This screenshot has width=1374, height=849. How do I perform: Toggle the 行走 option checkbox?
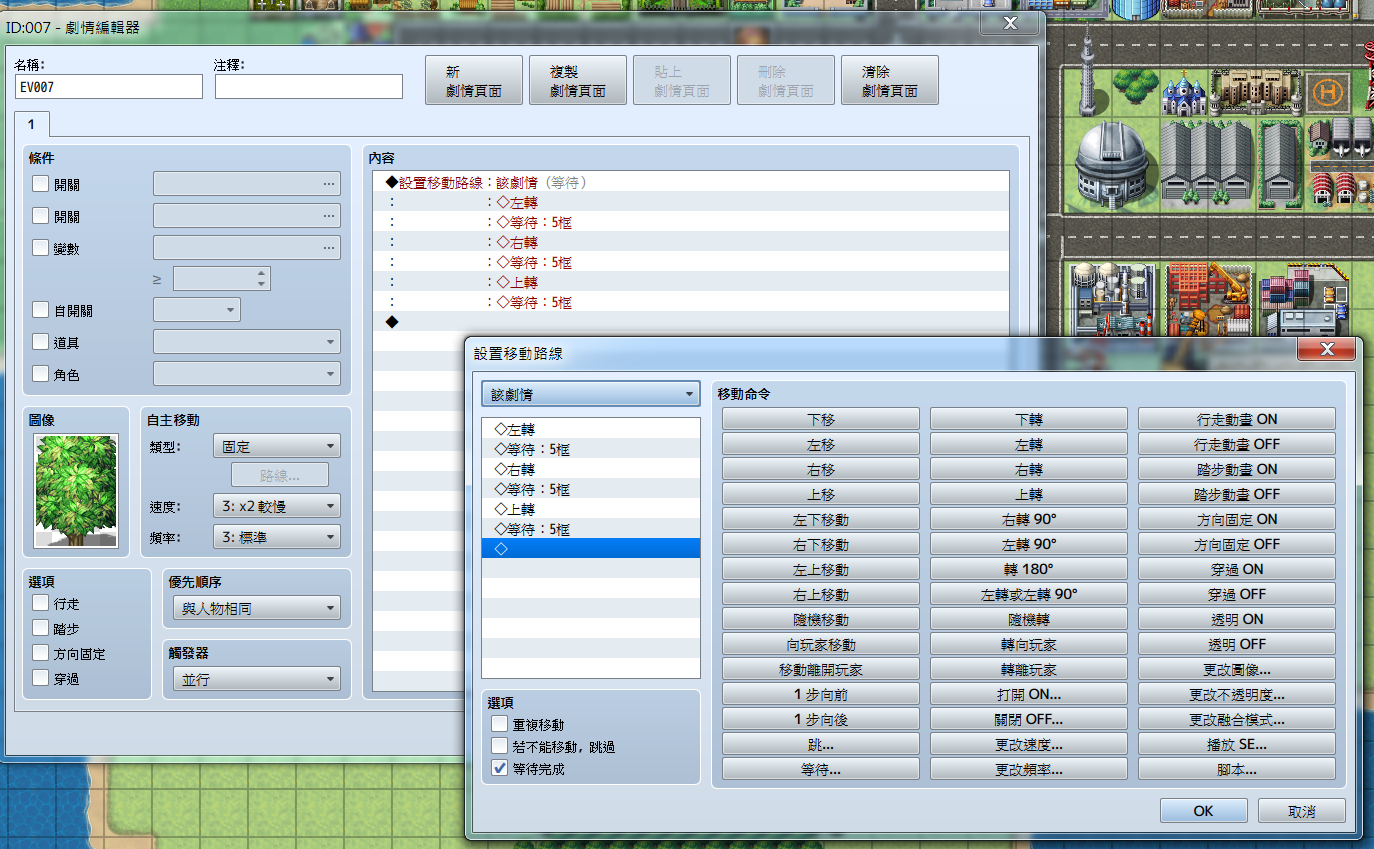tap(41, 603)
